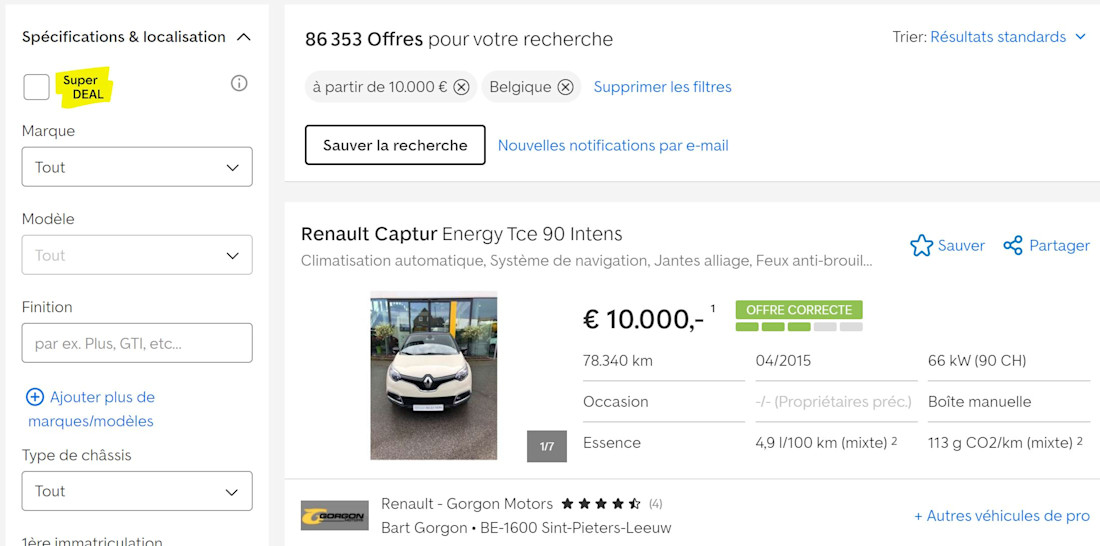Click the Partager share icon

pyautogui.click(x=1012, y=246)
